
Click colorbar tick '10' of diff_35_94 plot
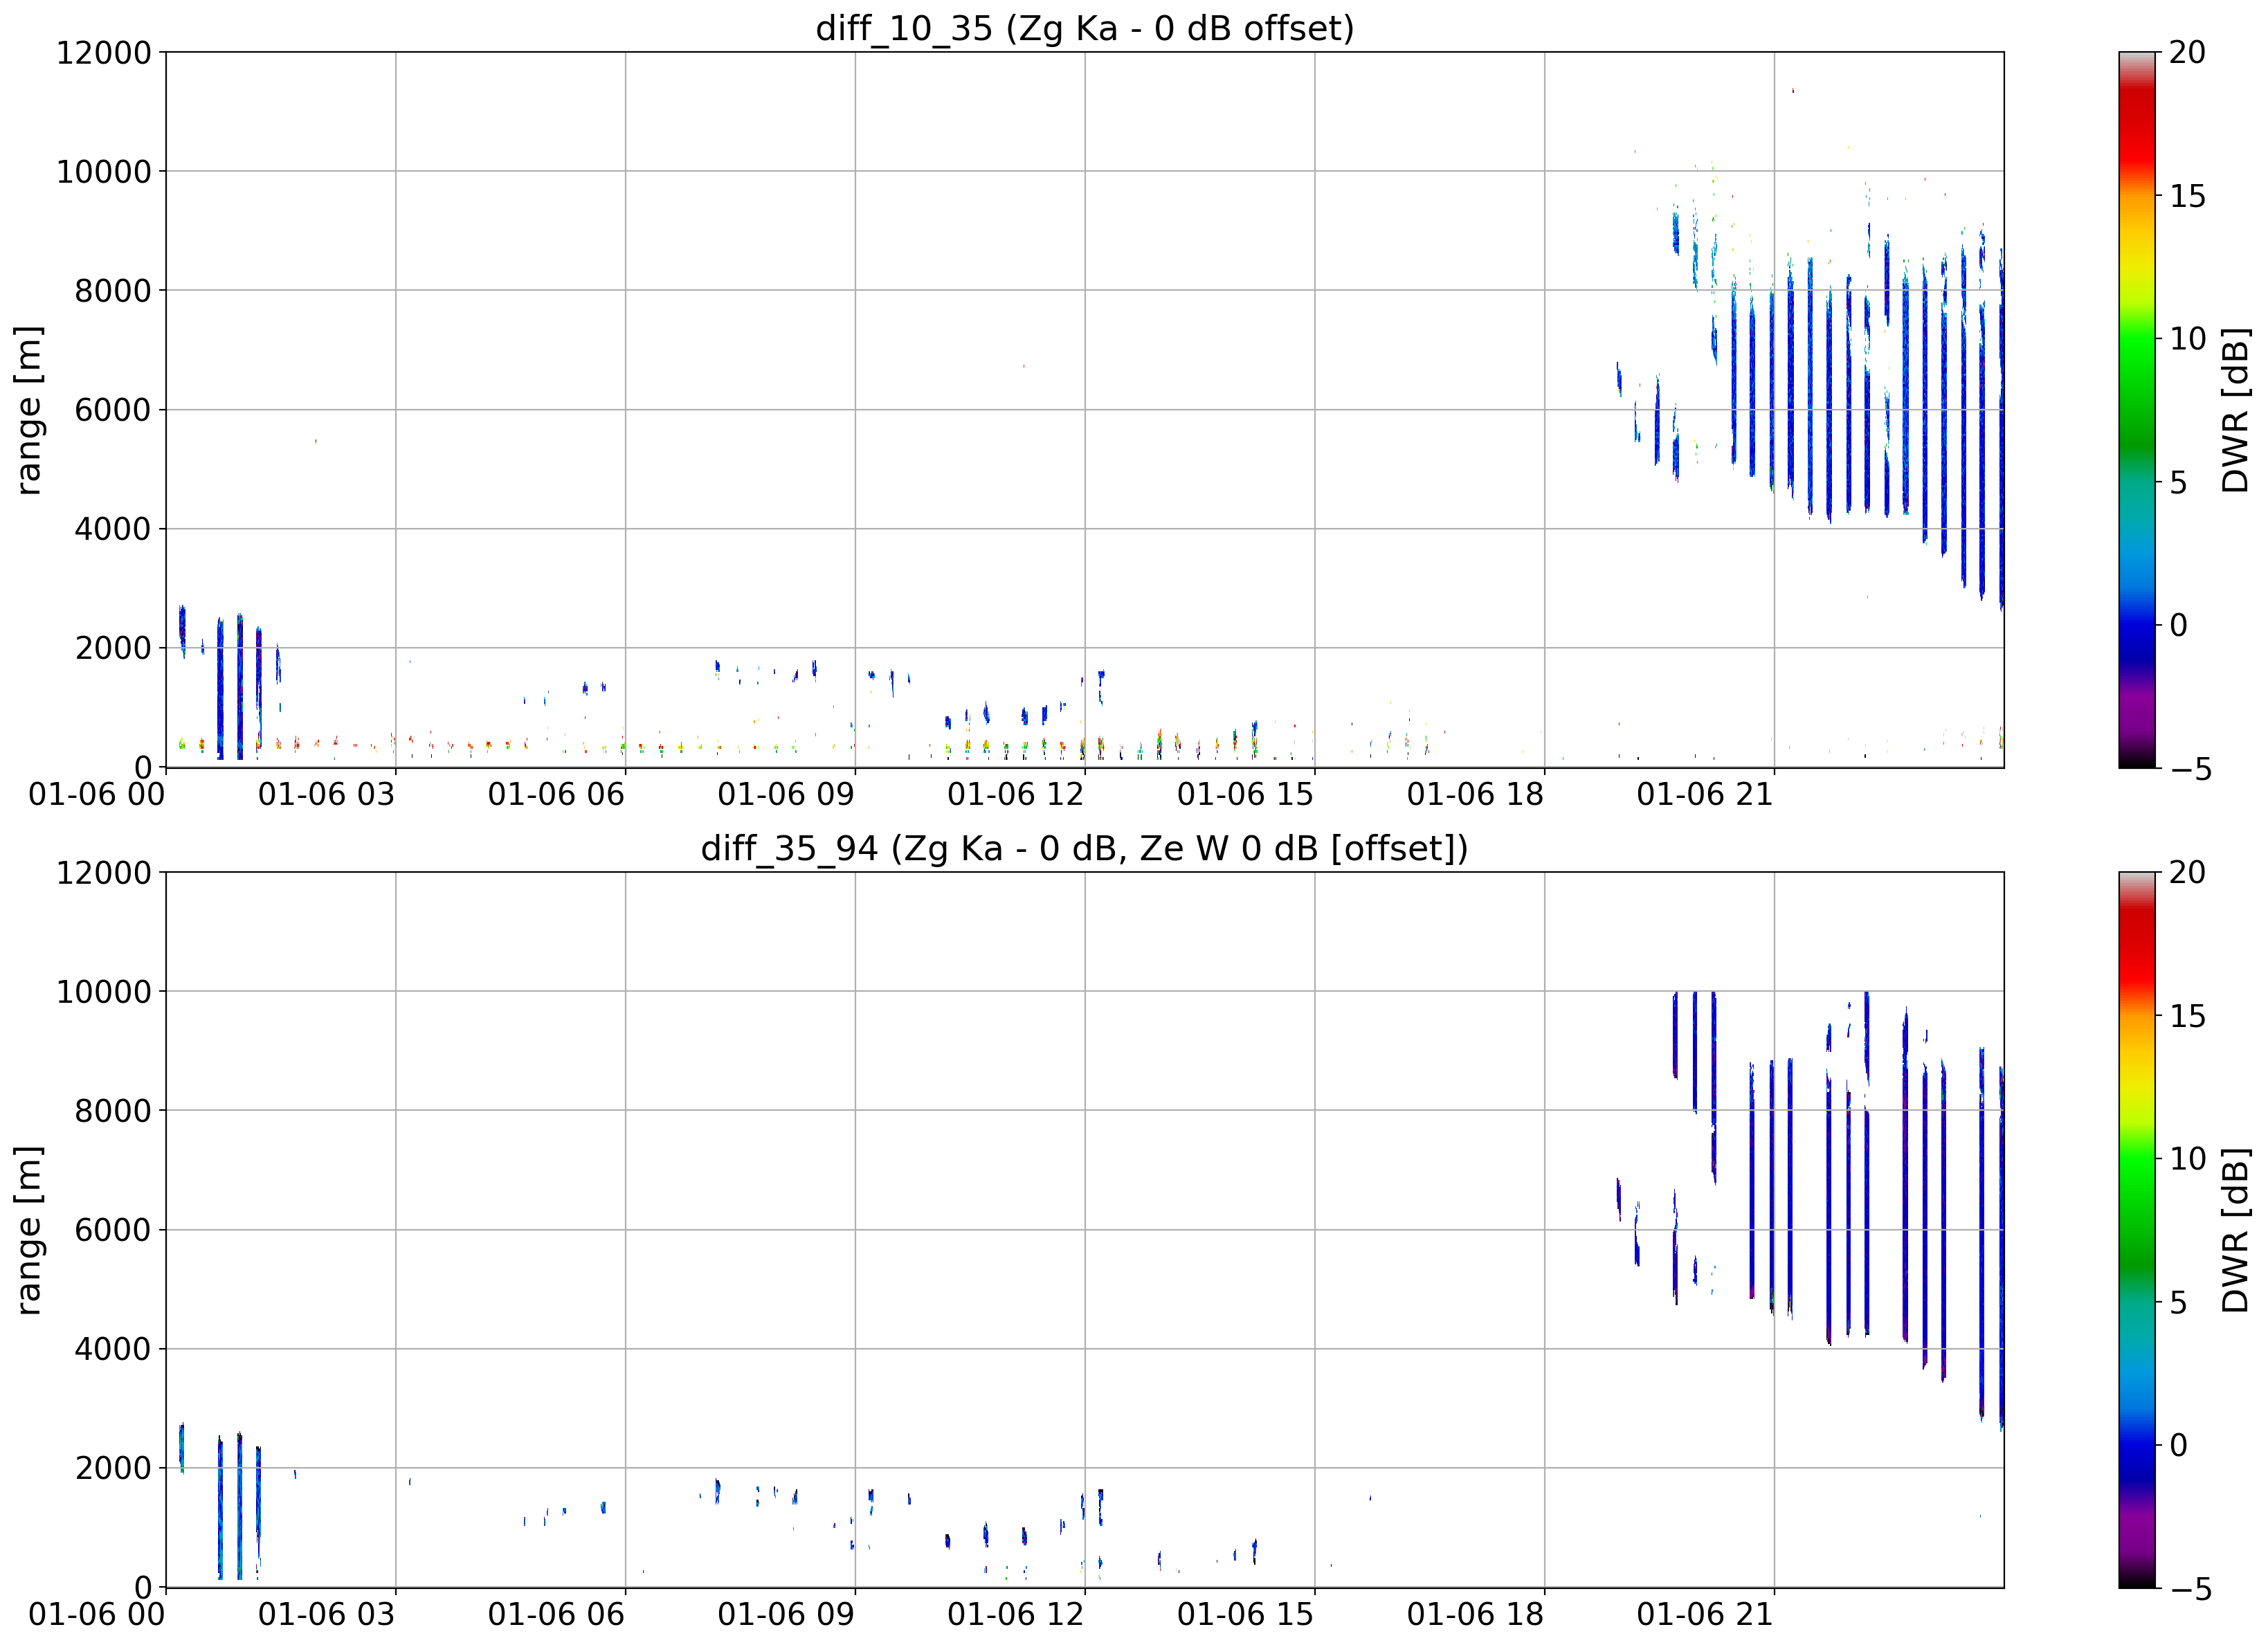pyautogui.click(x=2188, y=1159)
